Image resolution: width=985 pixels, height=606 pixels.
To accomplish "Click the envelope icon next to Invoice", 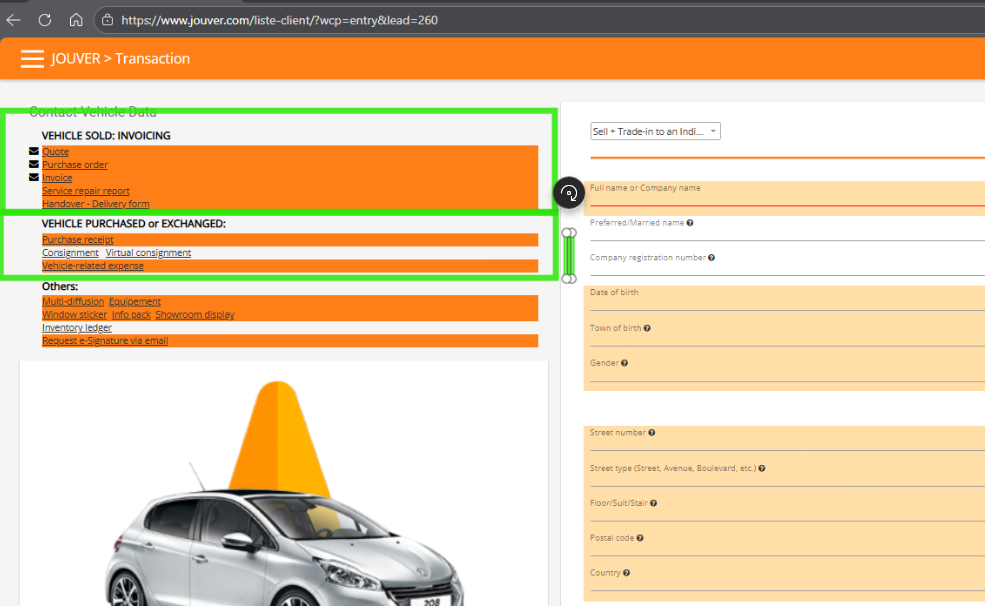I will (x=34, y=178).
